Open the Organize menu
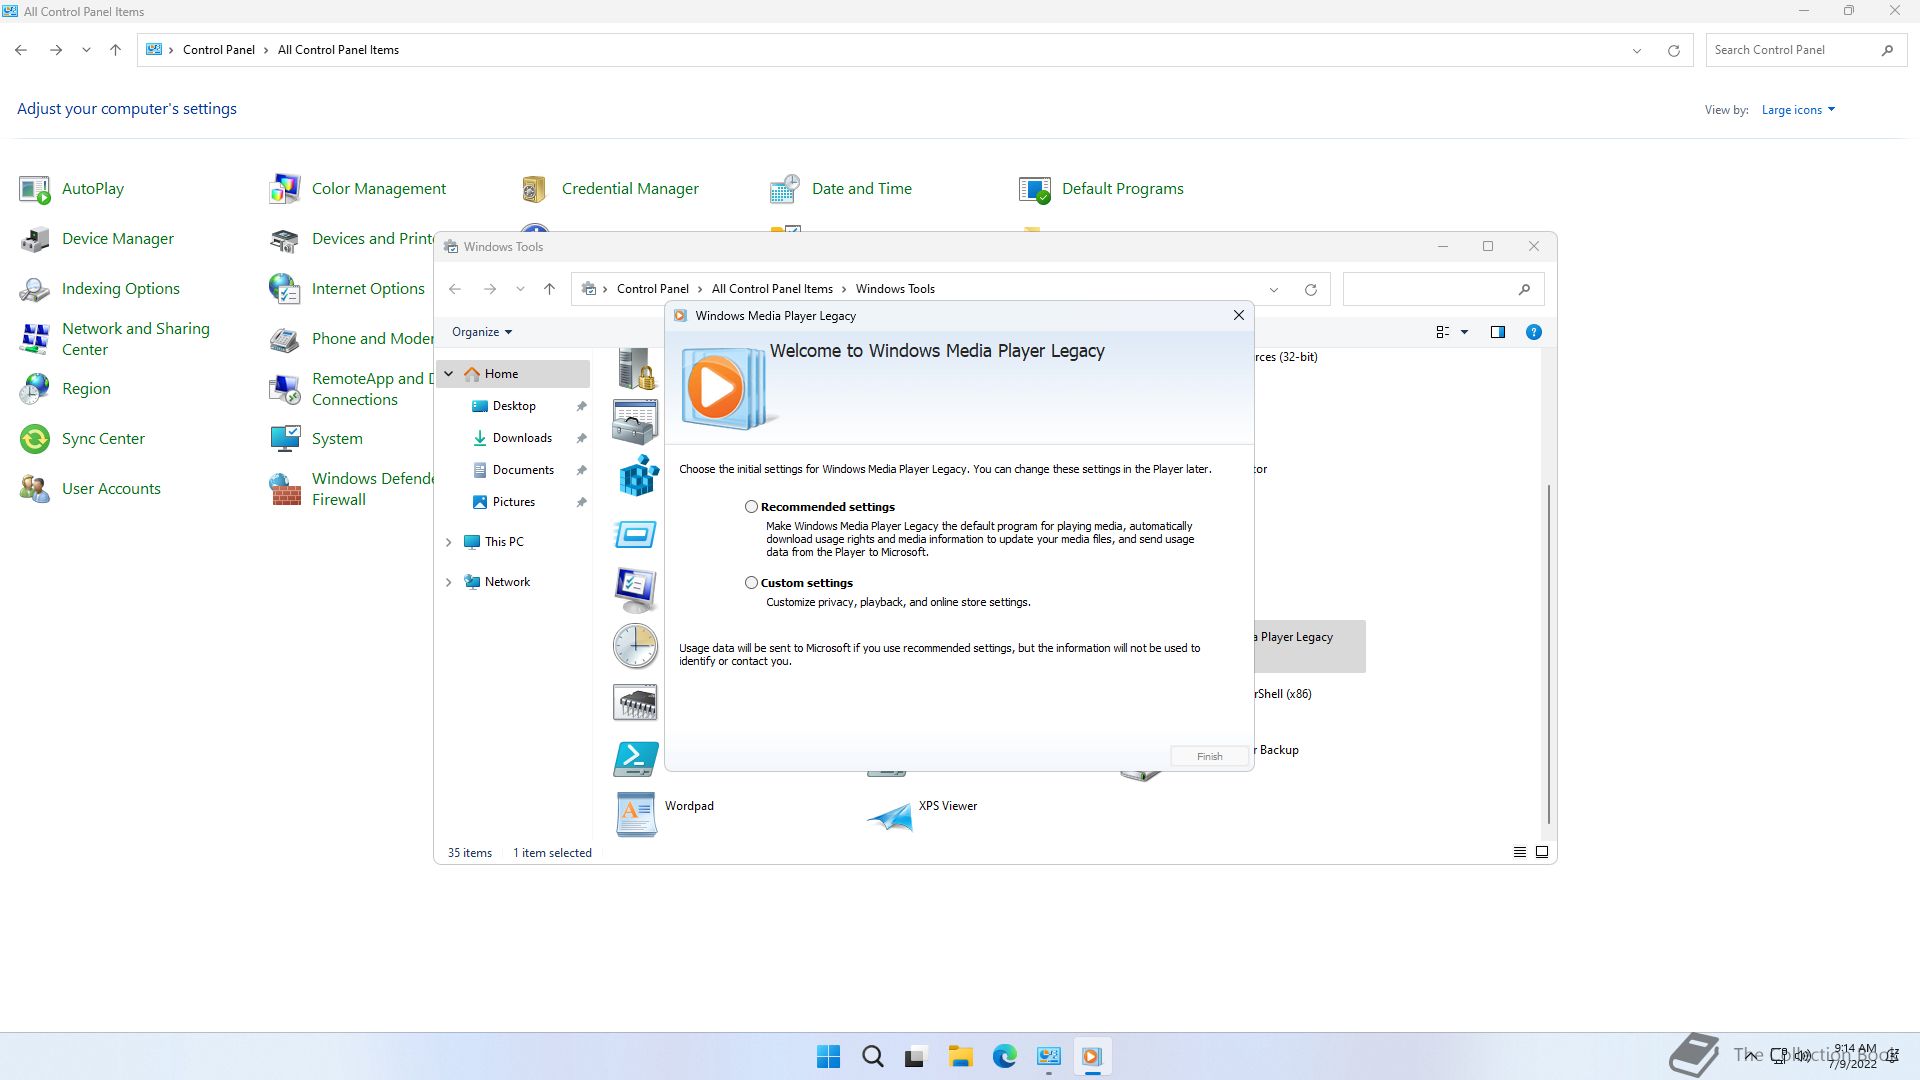This screenshot has width=1920, height=1080. (x=481, y=332)
